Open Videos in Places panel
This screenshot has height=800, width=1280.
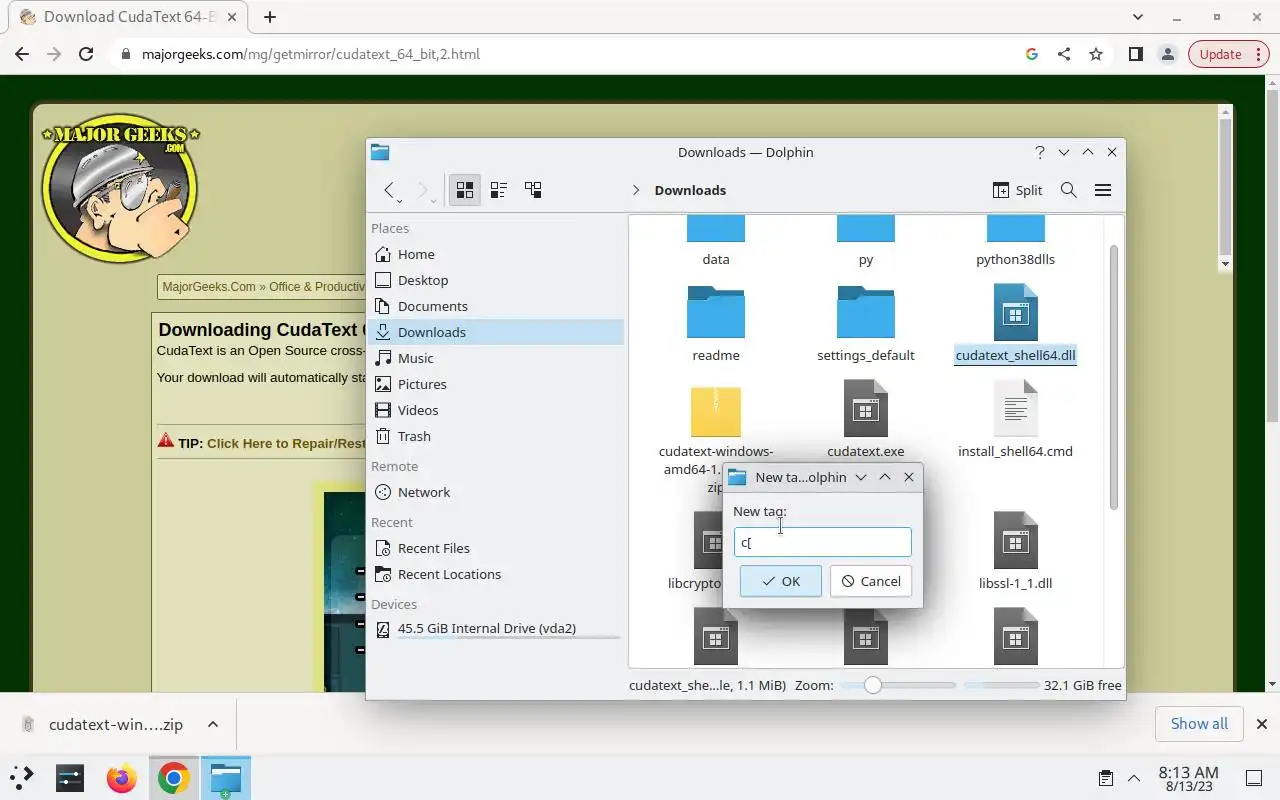coord(496,410)
